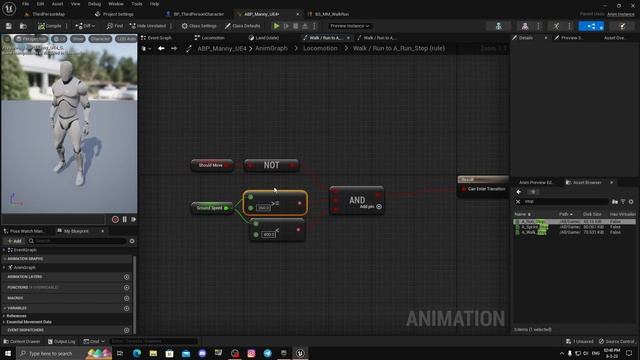Screen dimensions: 640x360
Task: Click the green Play simulation button
Action: pos(276,26)
